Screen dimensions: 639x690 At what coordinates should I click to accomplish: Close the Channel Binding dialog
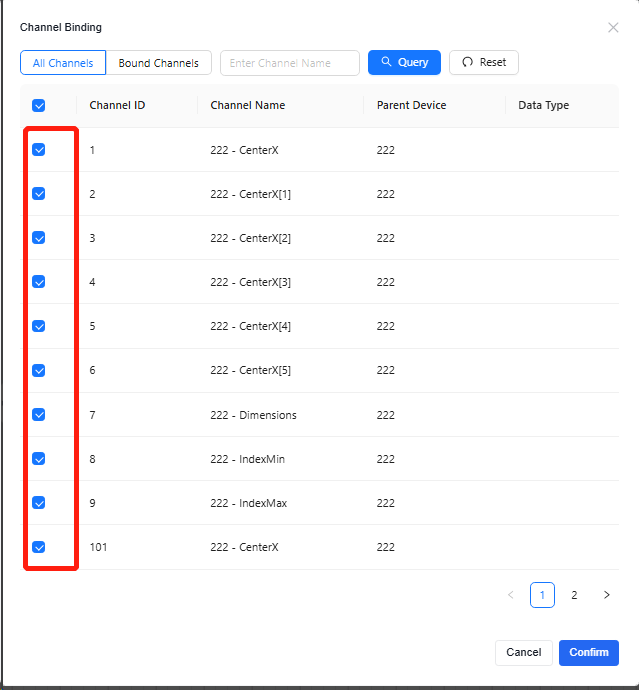pyautogui.click(x=613, y=28)
